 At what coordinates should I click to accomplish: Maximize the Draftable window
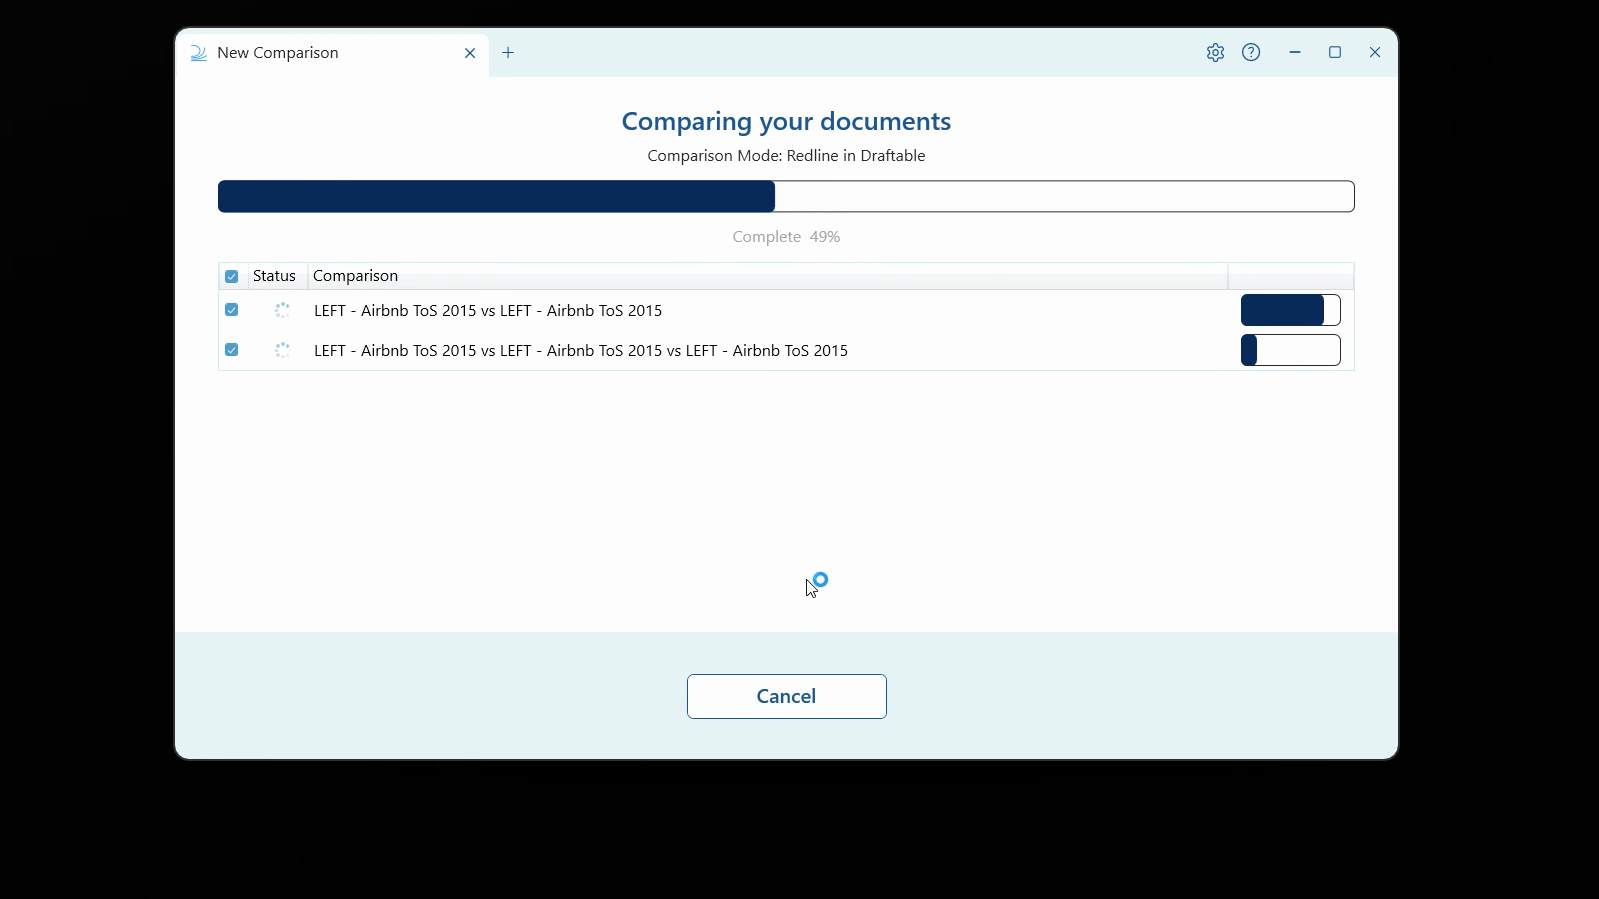pos(1335,53)
